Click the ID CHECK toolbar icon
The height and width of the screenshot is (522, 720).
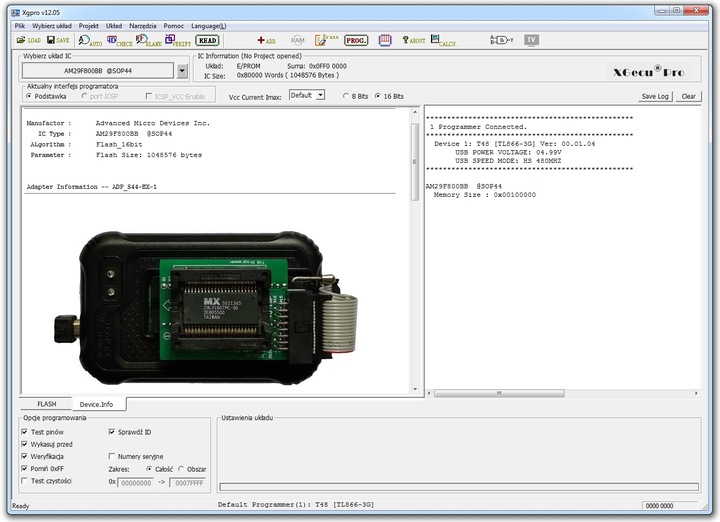(x=119, y=41)
